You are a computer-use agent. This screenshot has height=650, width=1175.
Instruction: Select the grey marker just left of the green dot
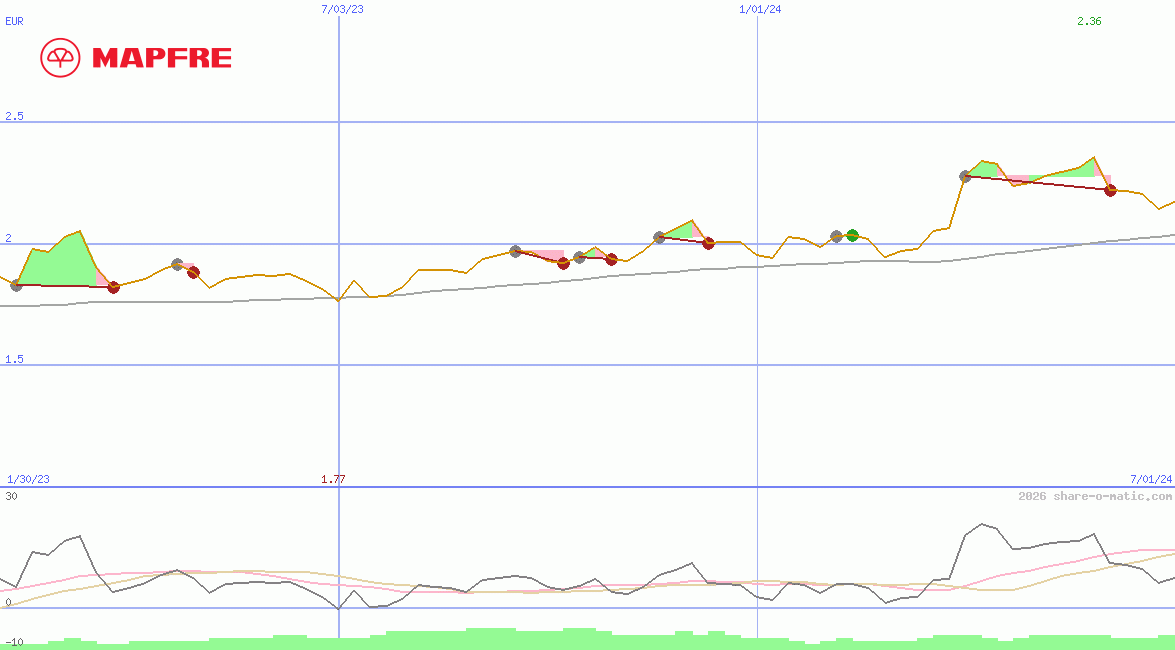pyautogui.click(x=837, y=237)
